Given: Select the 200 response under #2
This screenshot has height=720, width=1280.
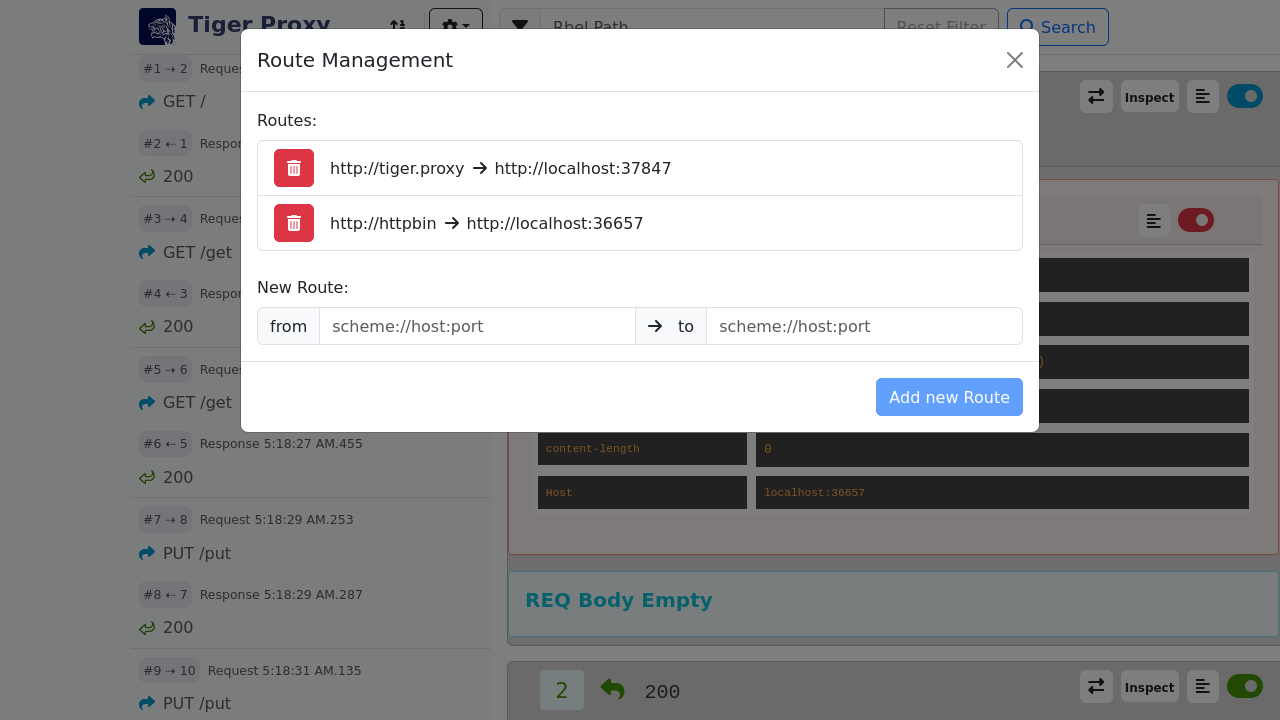Looking at the screenshot, I should click(x=178, y=177).
